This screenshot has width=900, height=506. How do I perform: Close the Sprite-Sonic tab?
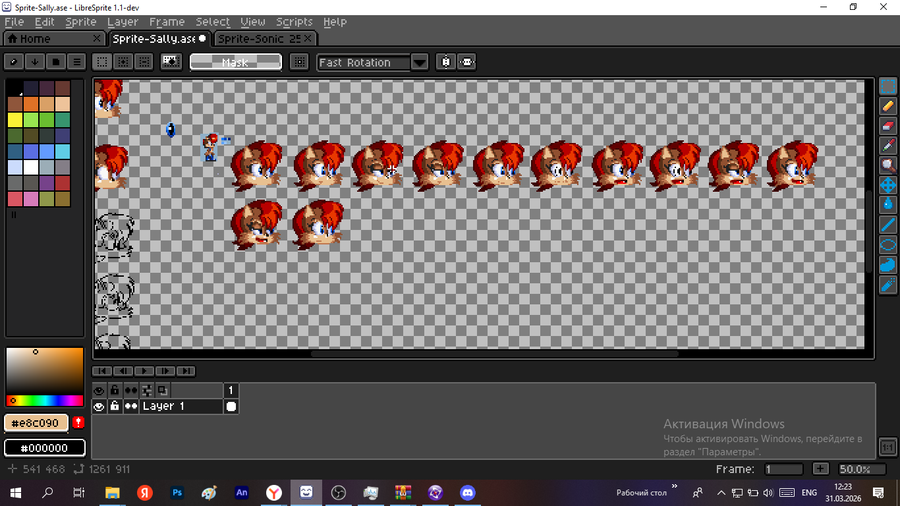(x=308, y=38)
